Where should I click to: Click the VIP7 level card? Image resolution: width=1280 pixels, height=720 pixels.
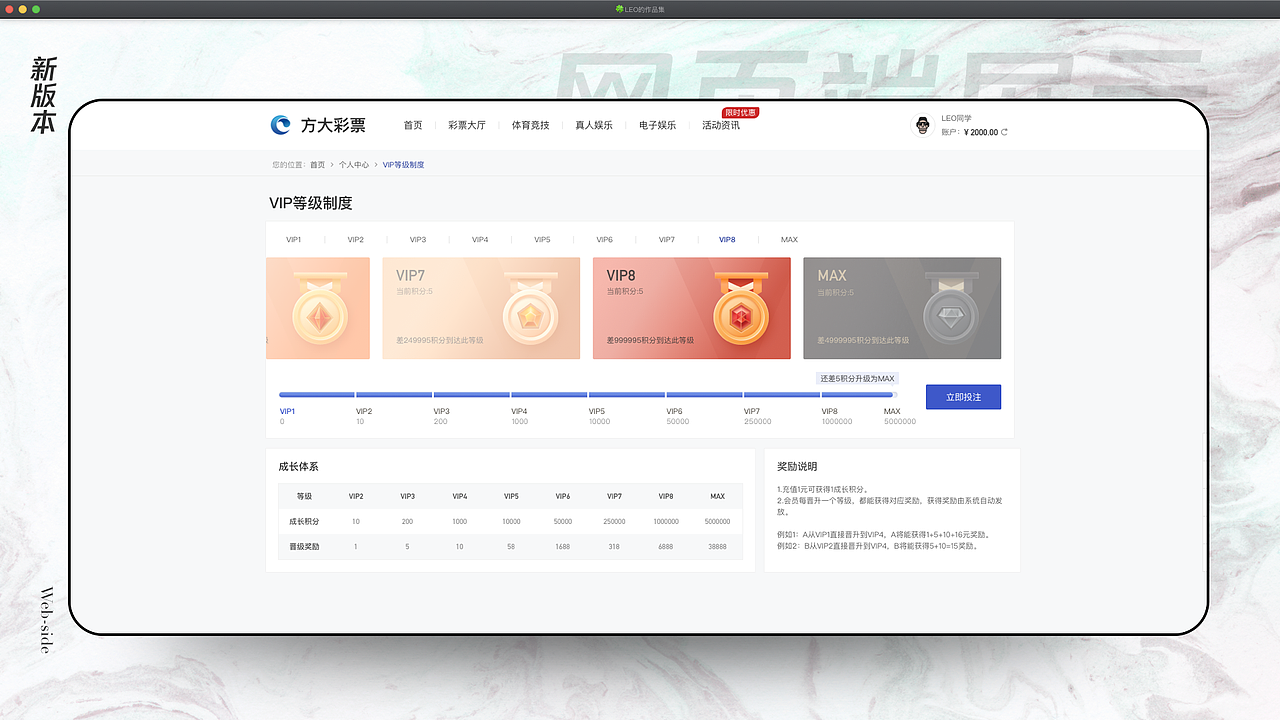pyautogui.click(x=481, y=308)
